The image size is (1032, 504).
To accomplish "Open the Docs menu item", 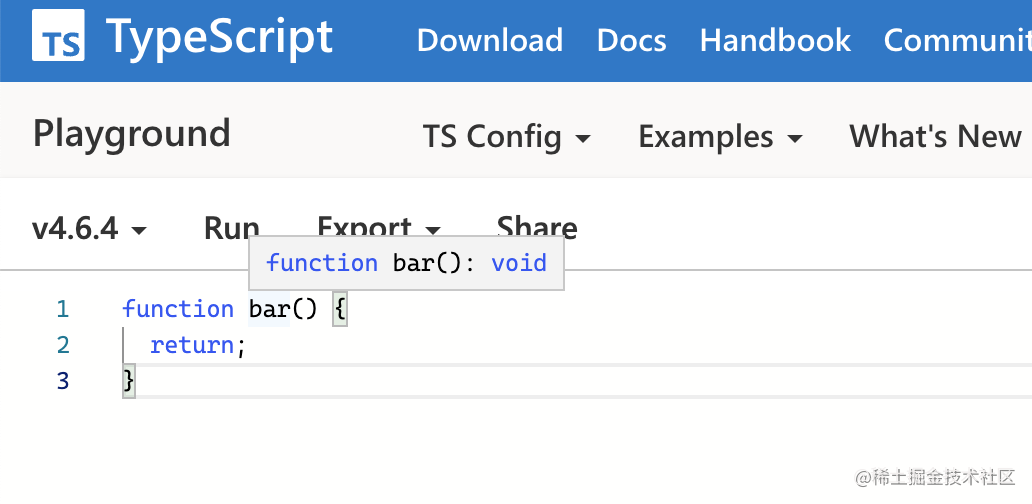I will (x=631, y=40).
